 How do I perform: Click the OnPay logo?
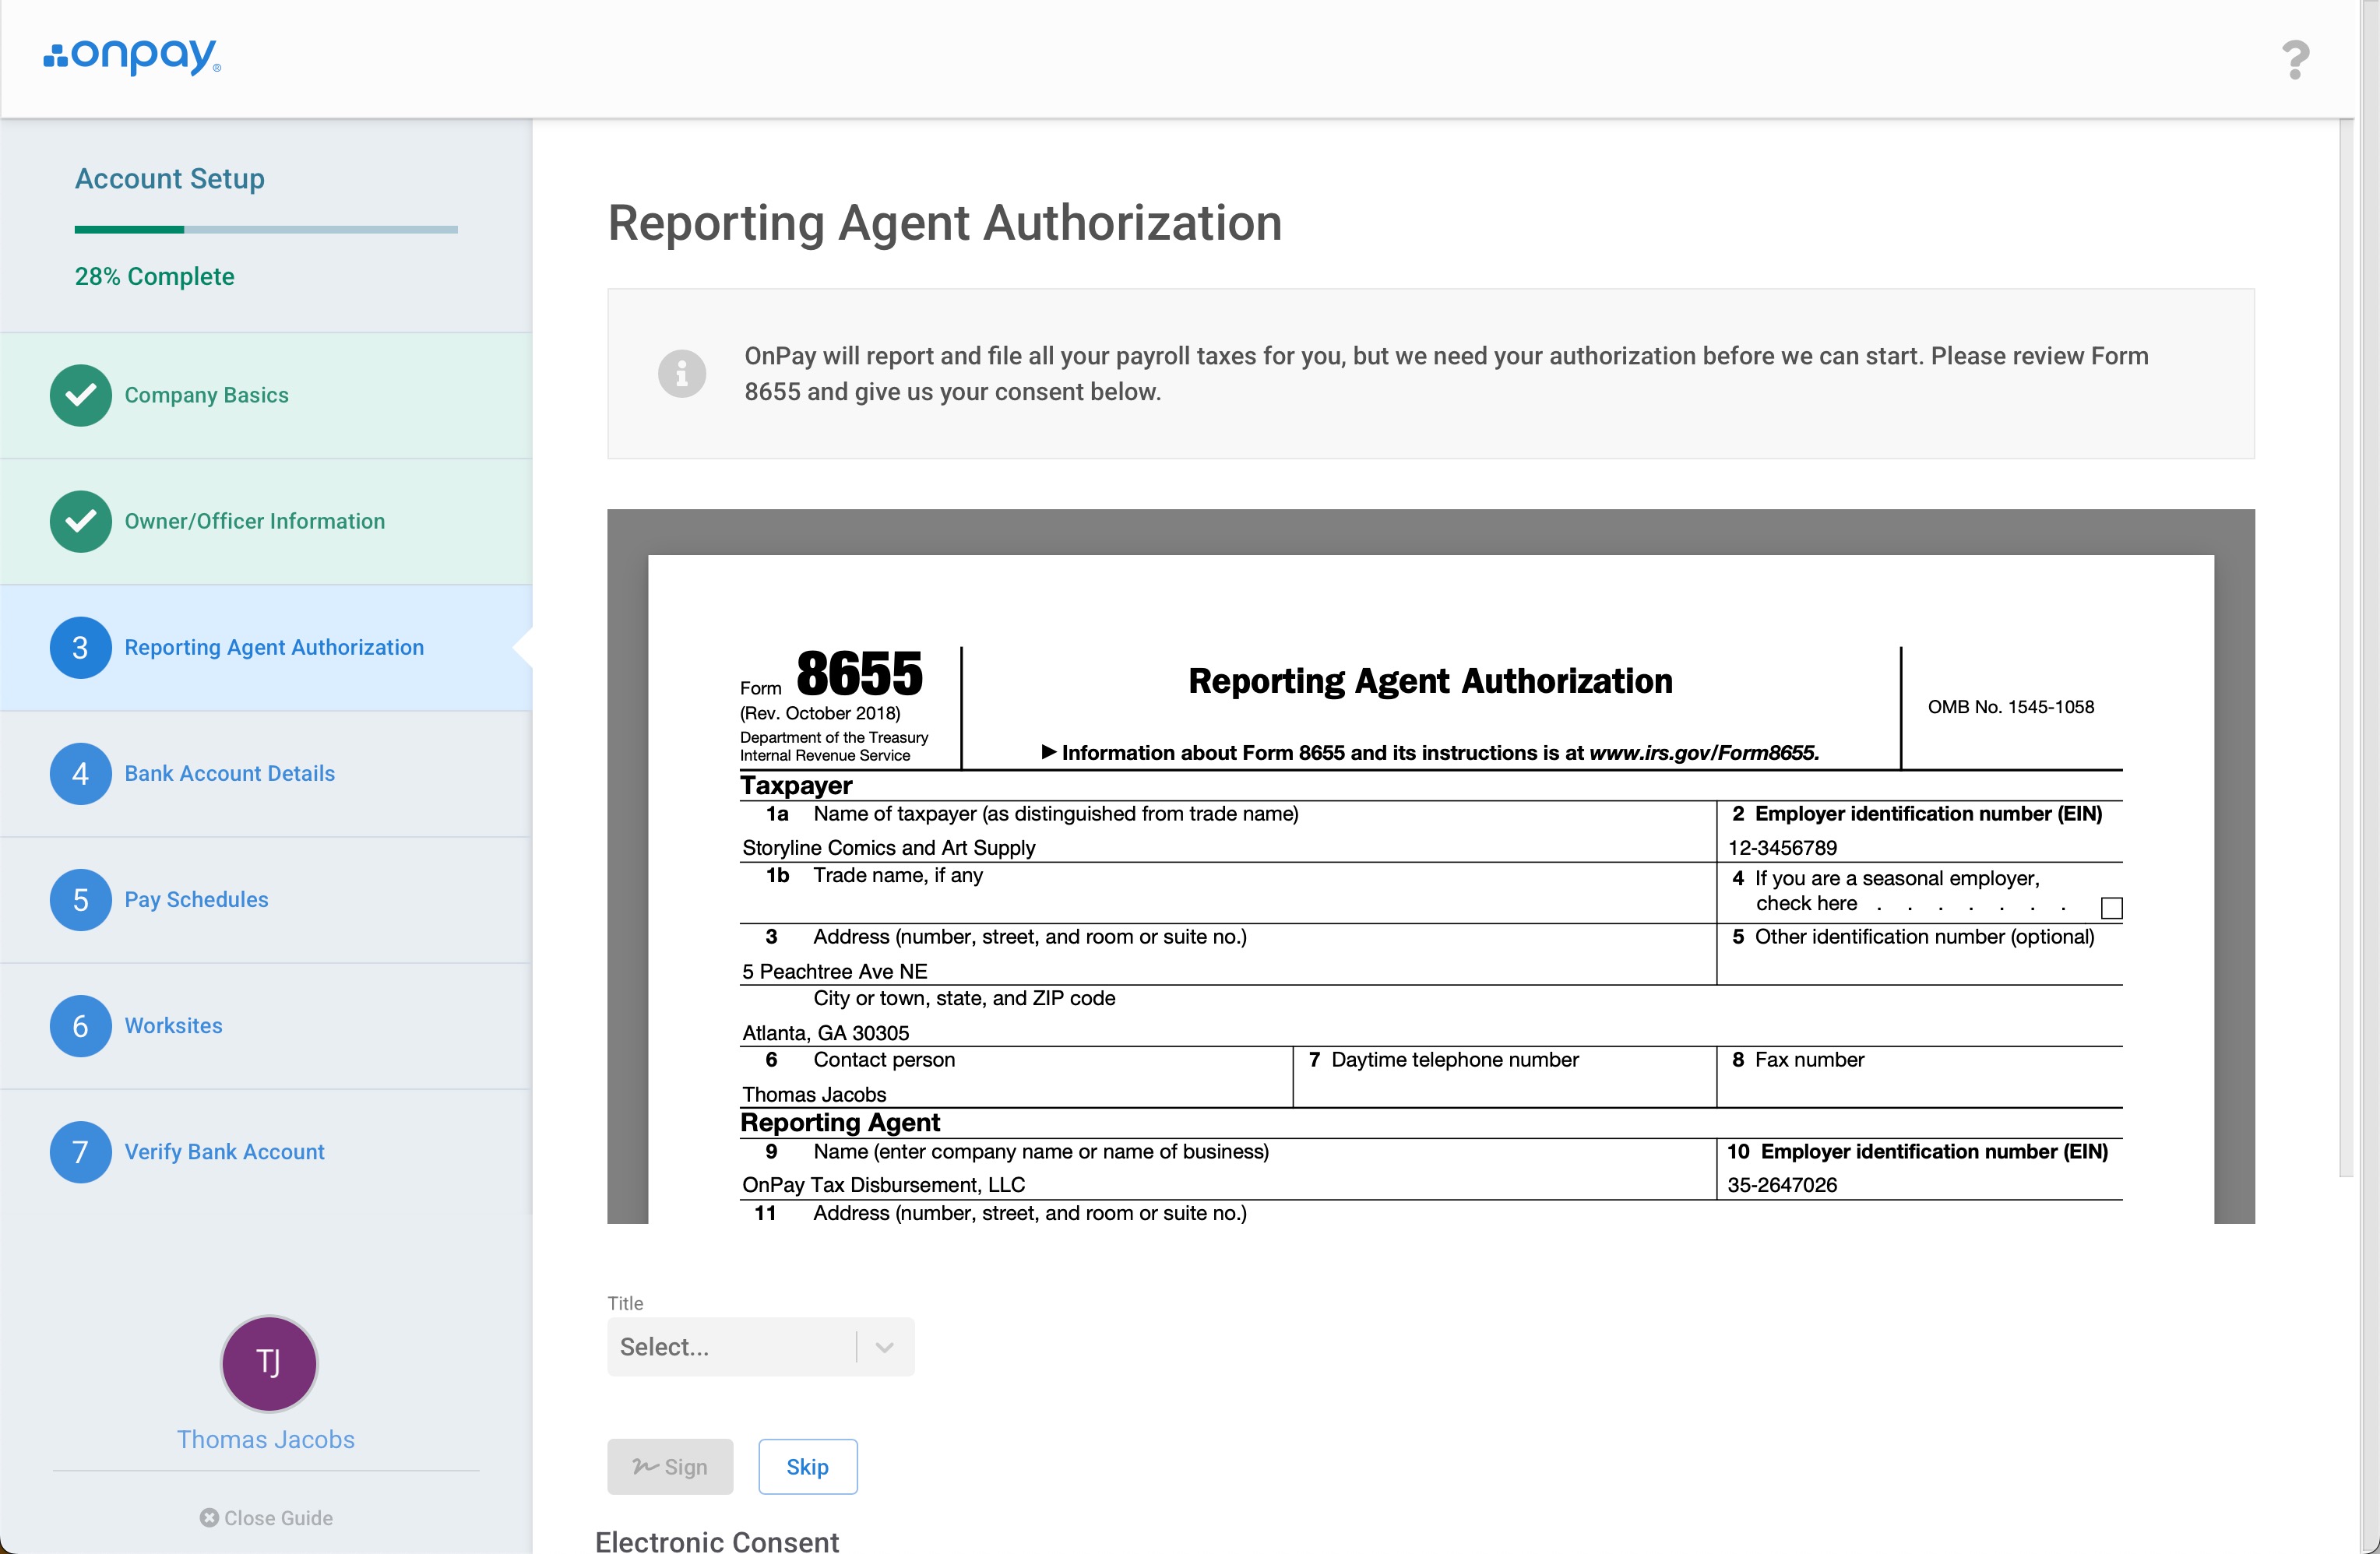[x=131, y=57]
